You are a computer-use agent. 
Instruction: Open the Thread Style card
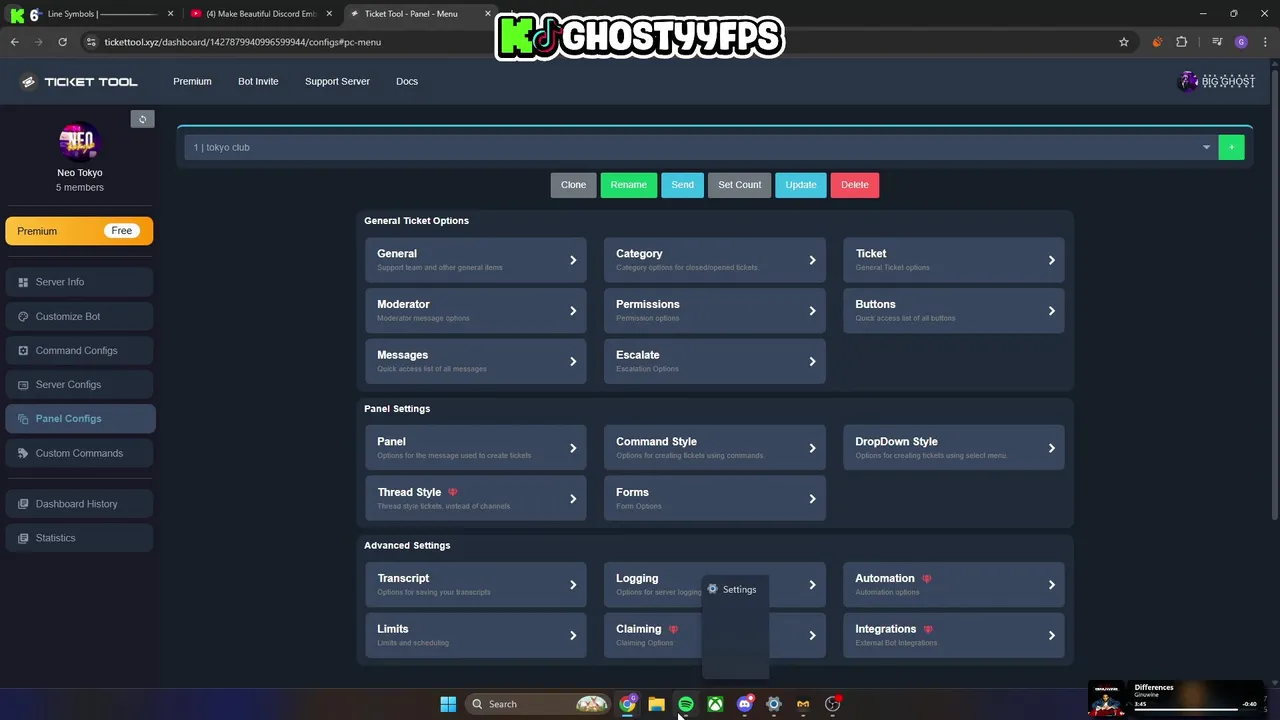click(475, 498)
